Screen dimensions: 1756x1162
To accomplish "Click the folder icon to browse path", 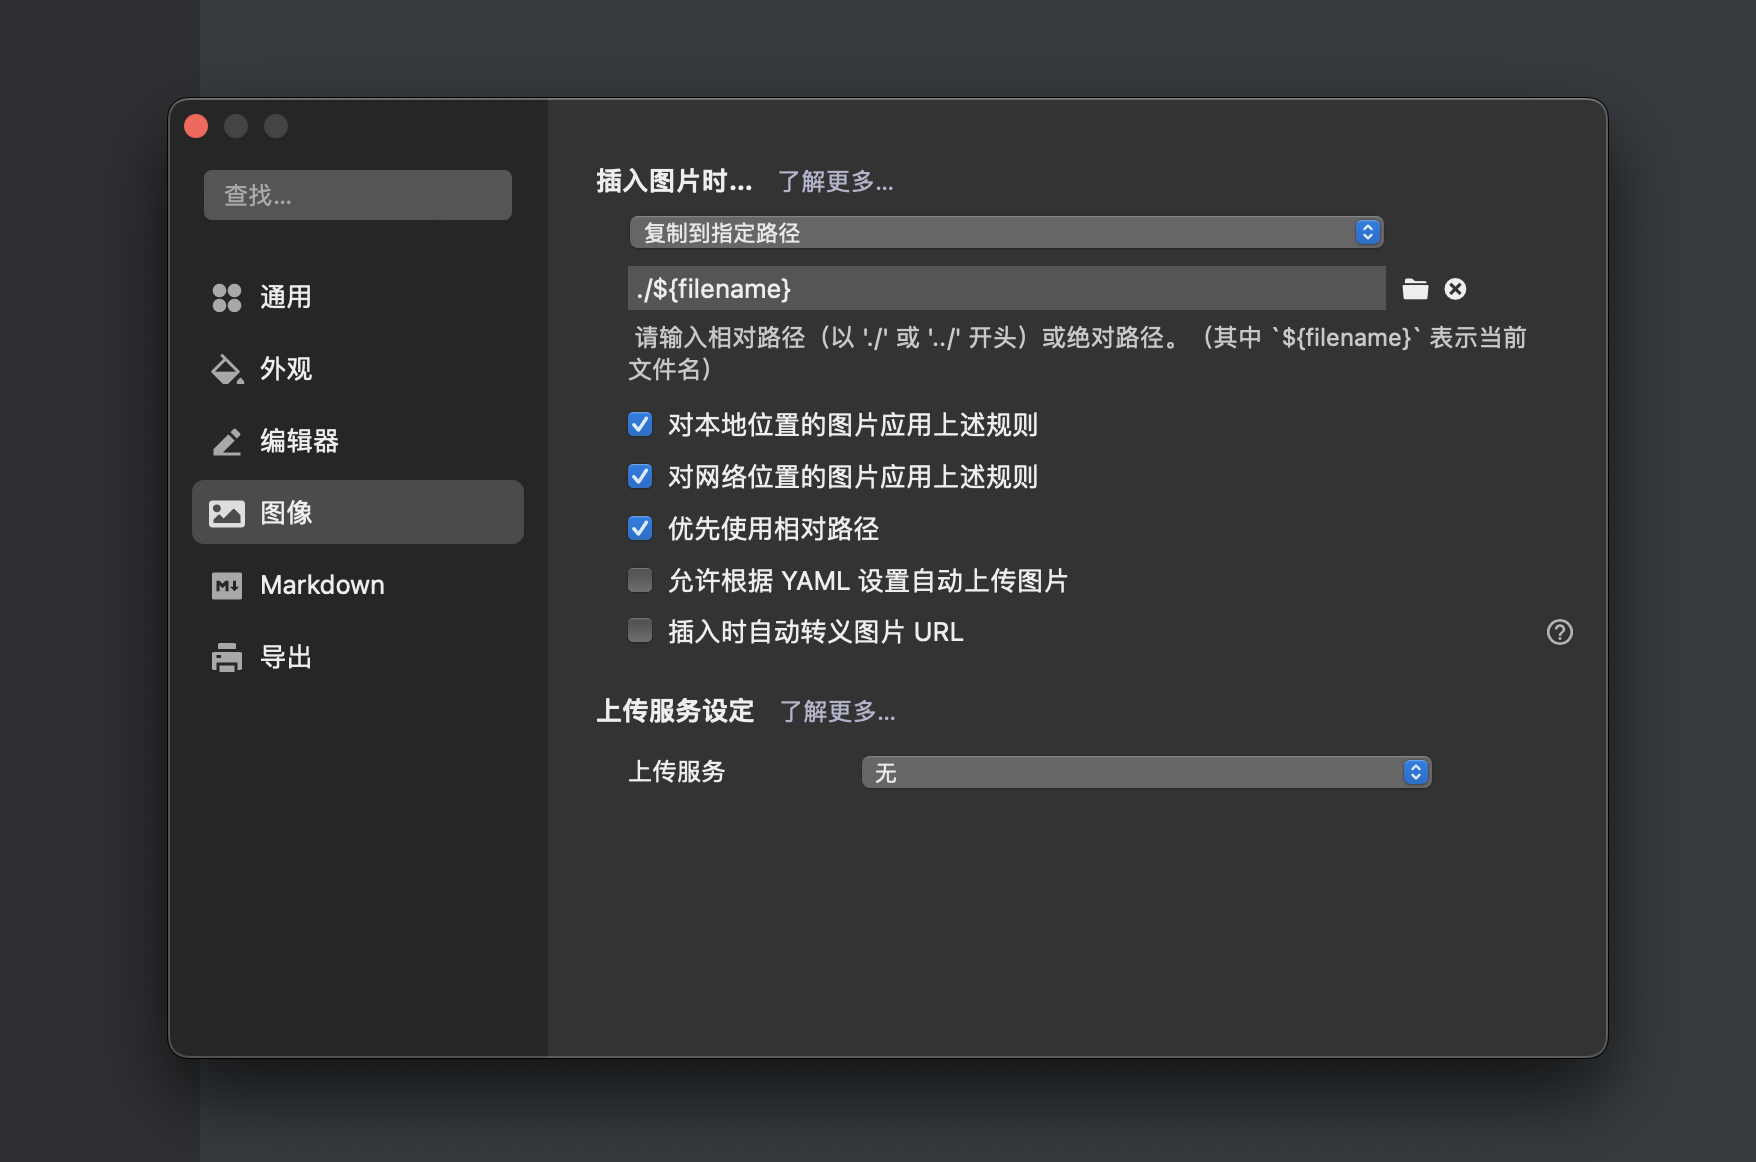I will (1415, 290).
